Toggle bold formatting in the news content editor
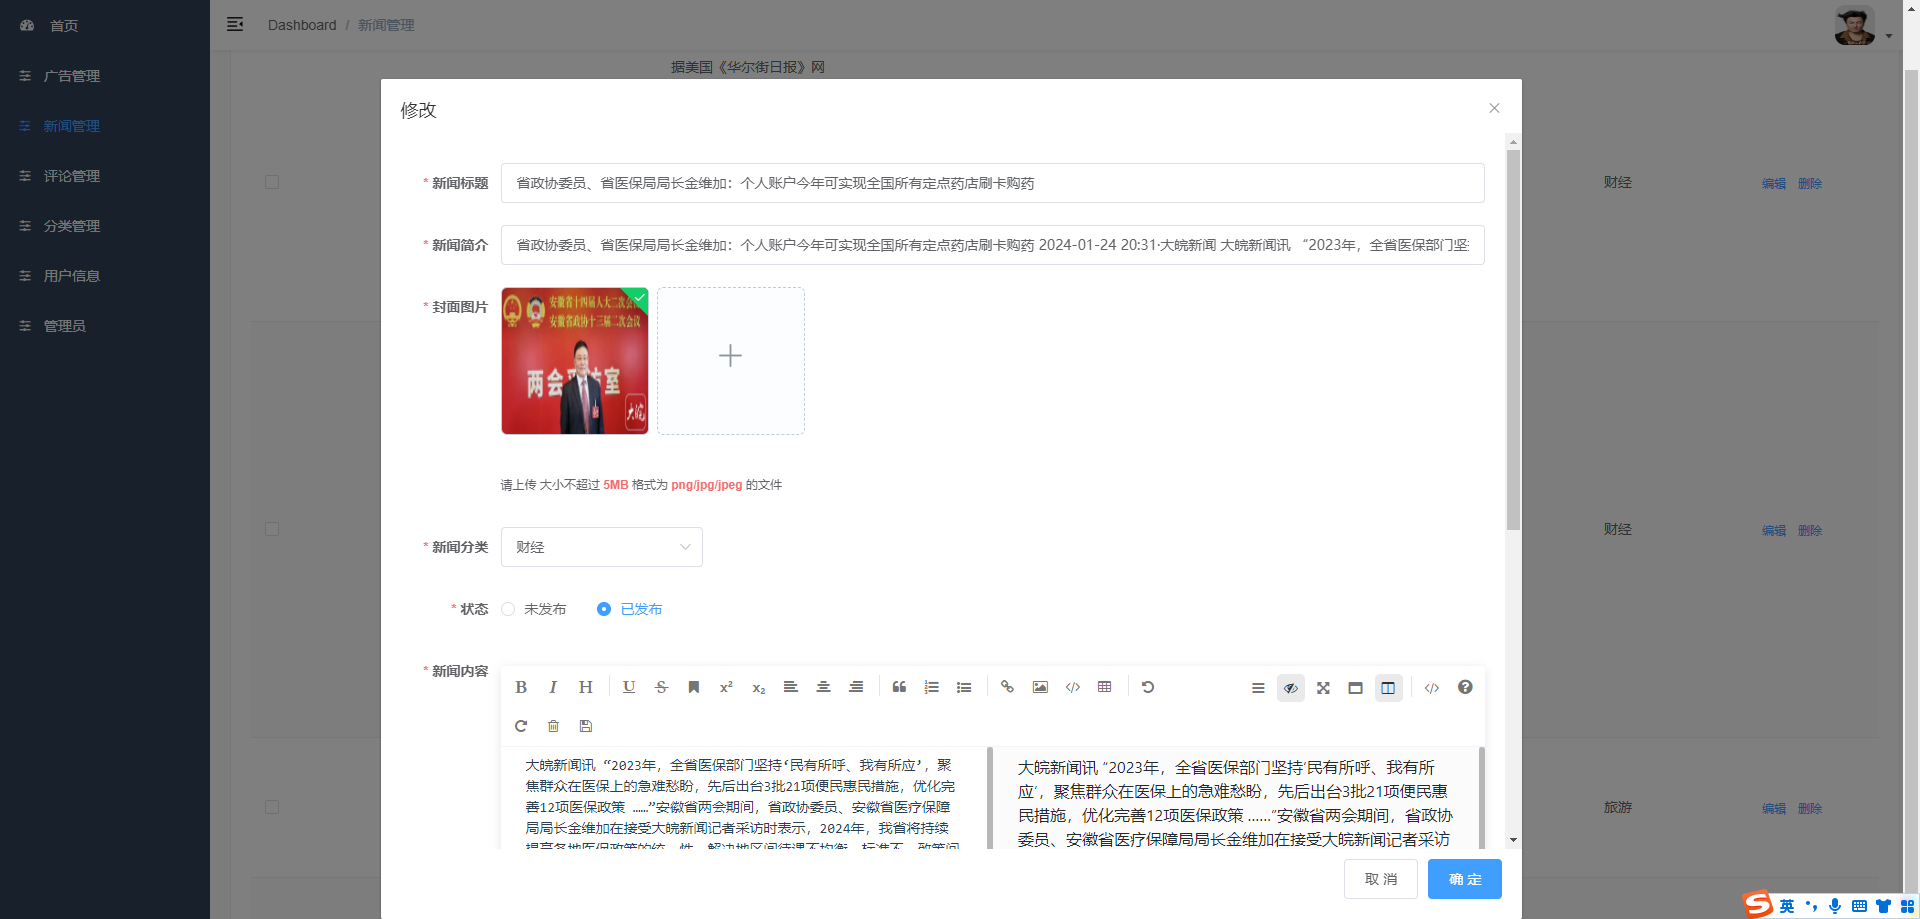 [x=521, y=687]
